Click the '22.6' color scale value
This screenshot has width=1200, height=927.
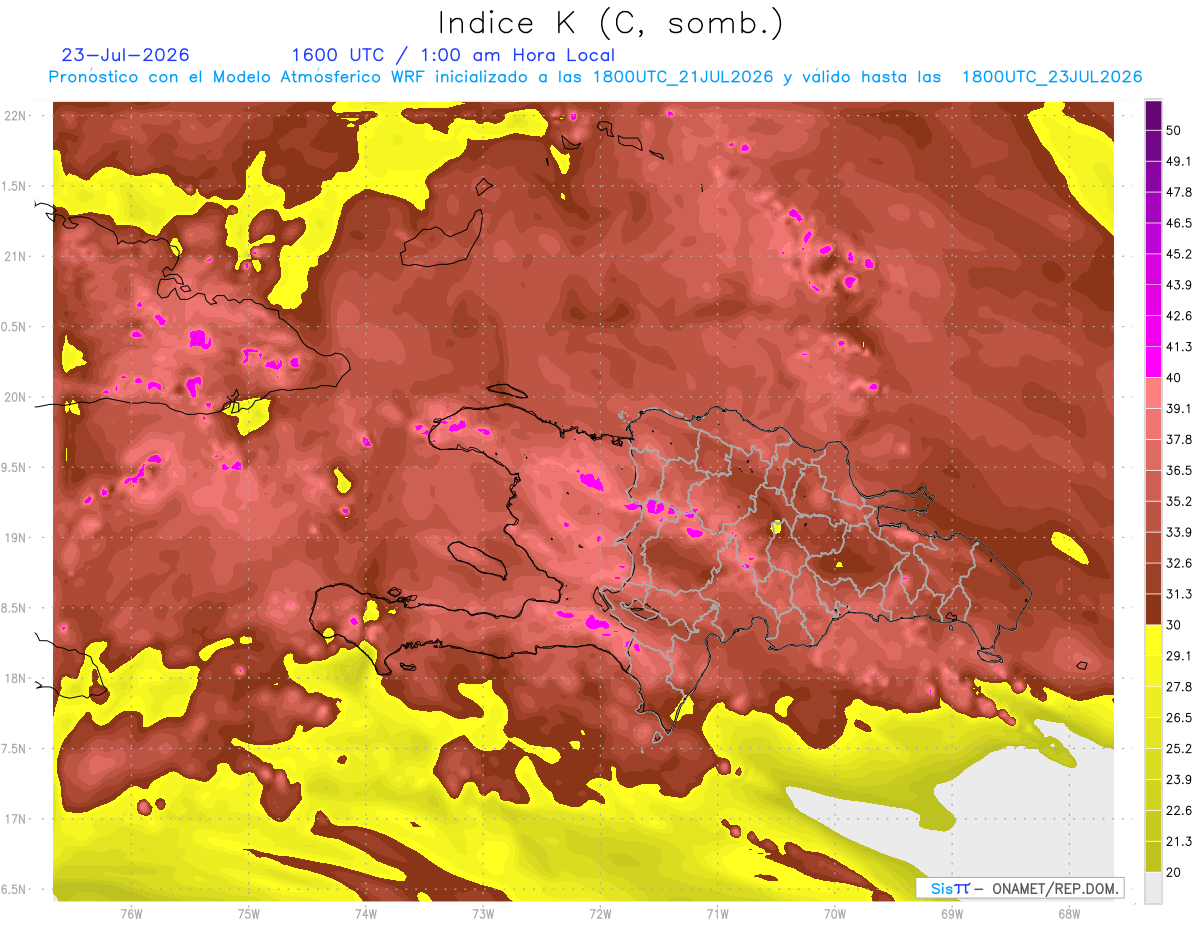(1179, 811)
